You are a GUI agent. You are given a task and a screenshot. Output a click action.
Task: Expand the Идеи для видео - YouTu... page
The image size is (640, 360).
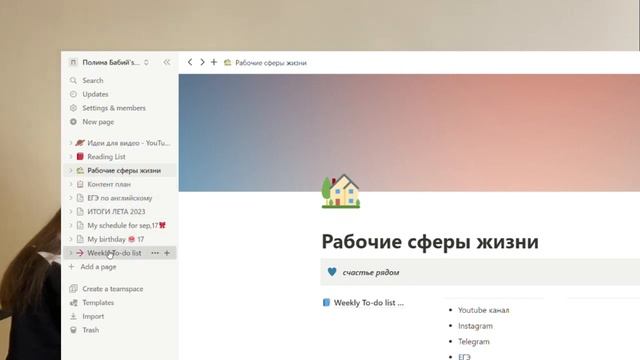70,143
